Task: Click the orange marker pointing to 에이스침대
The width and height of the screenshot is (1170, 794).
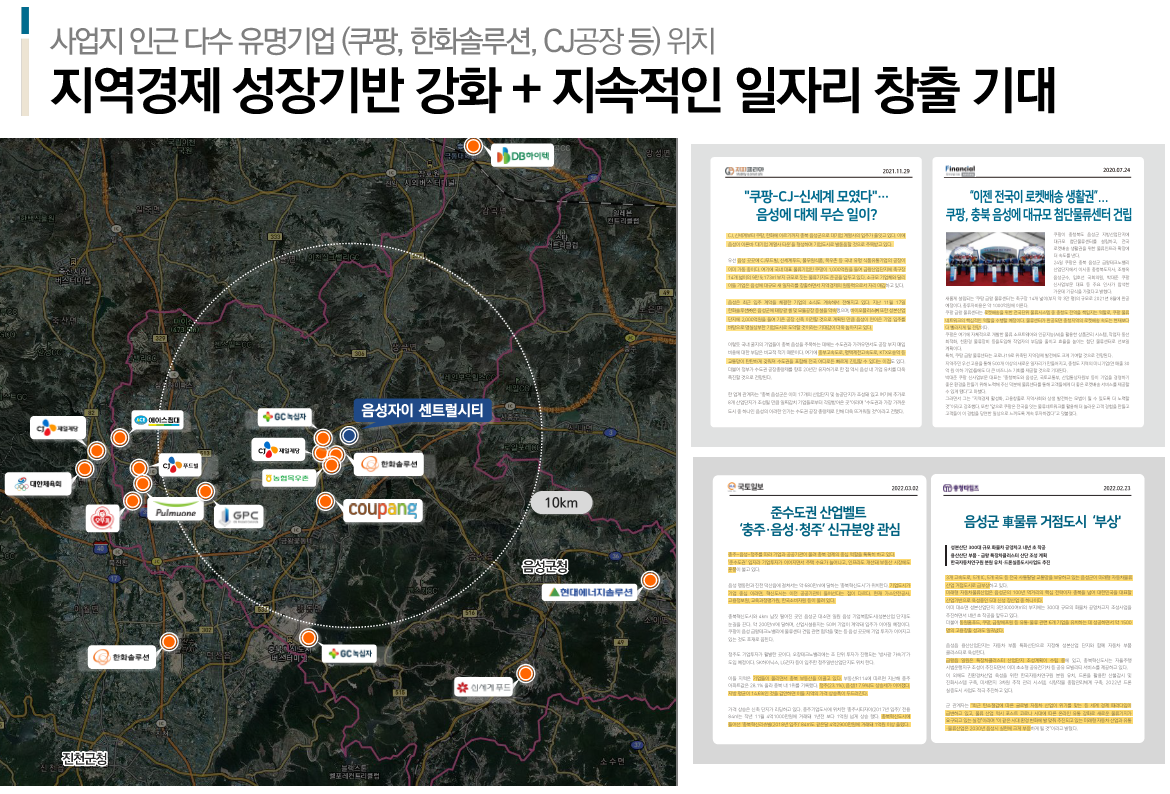Action: pos(119,437)
